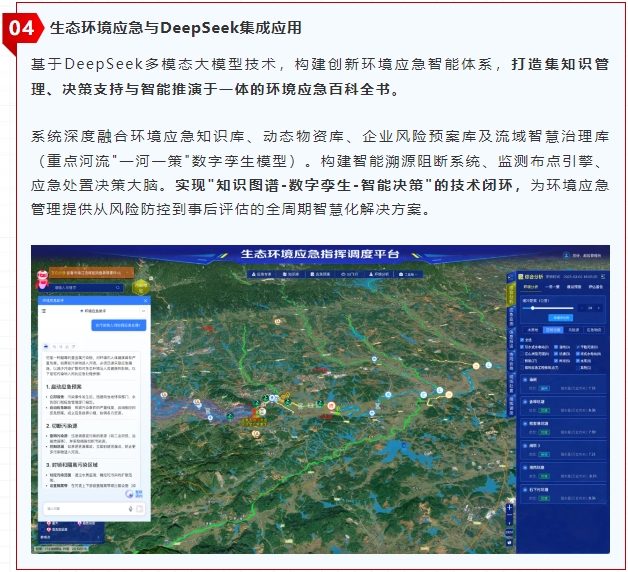628x572 pixels.
Task: Toggle the checkbox on the 8.15 result card
Action: [525, 467]
